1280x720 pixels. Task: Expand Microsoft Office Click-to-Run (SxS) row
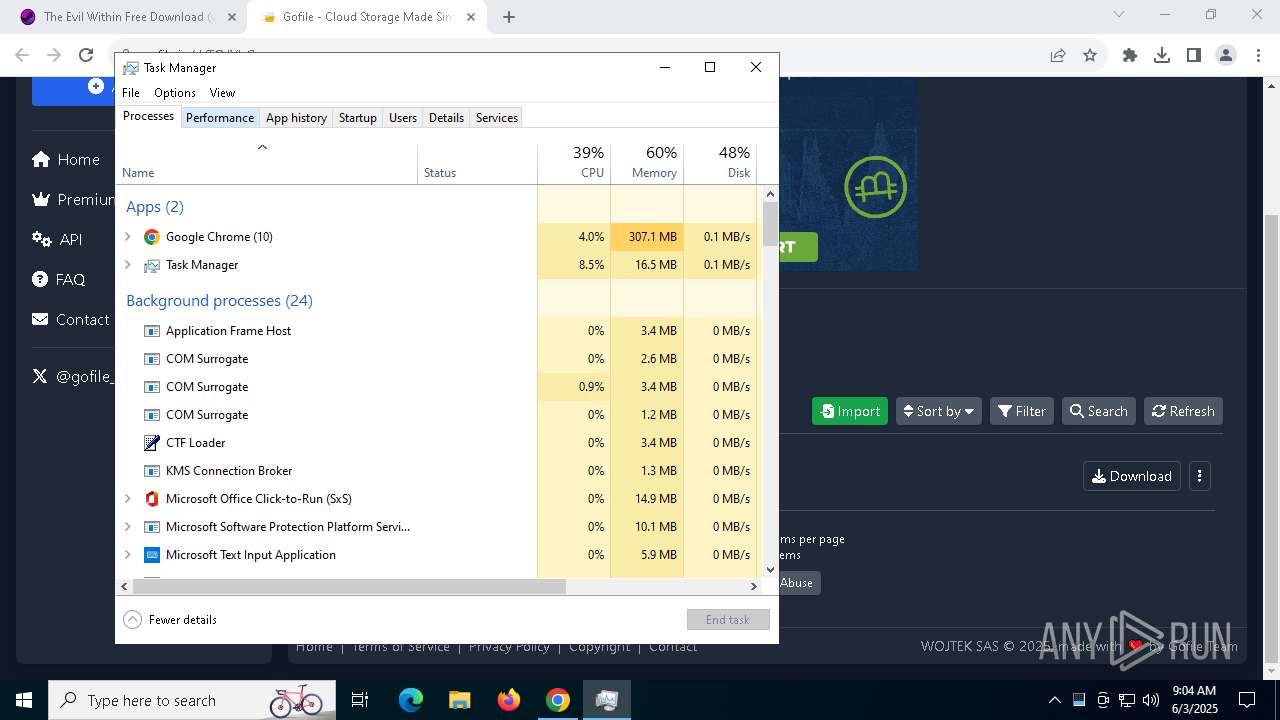tap(127, 499)
